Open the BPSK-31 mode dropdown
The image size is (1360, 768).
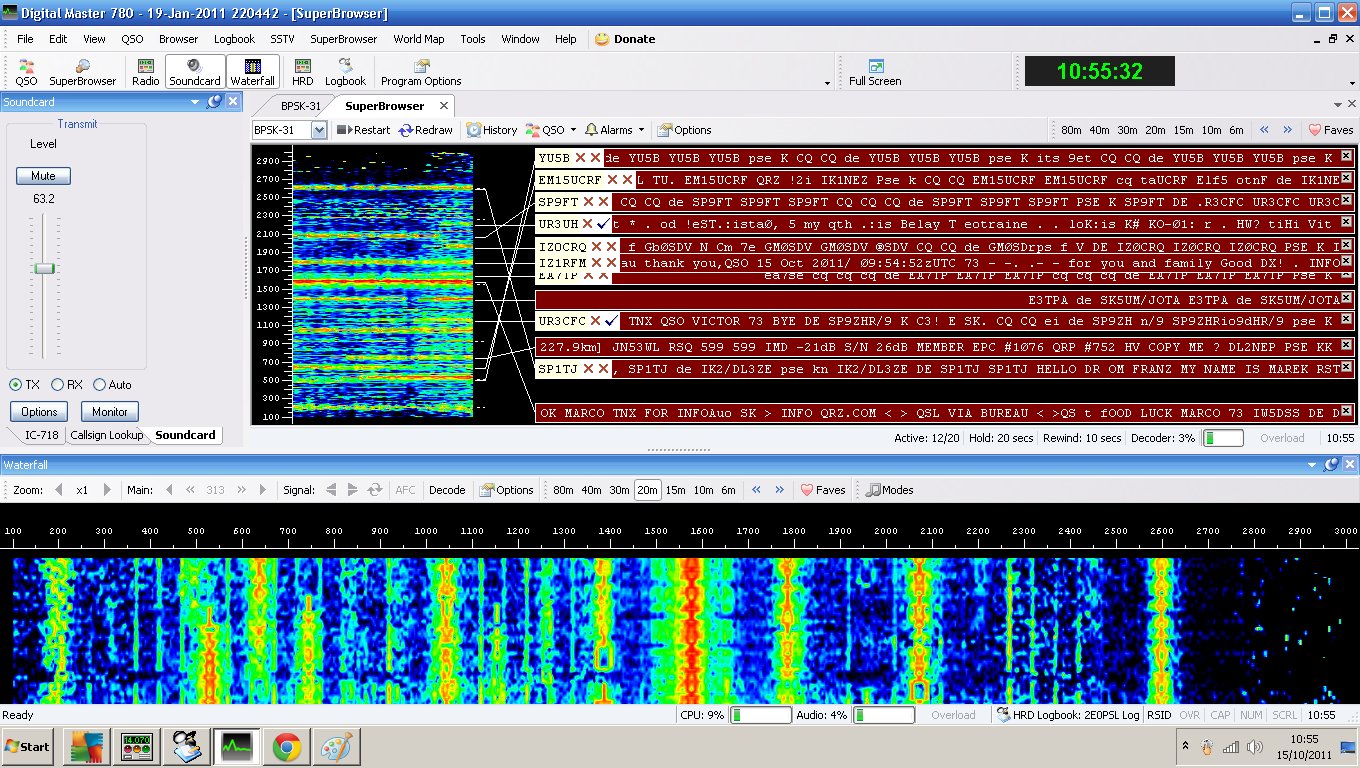[x=319, y=130]
